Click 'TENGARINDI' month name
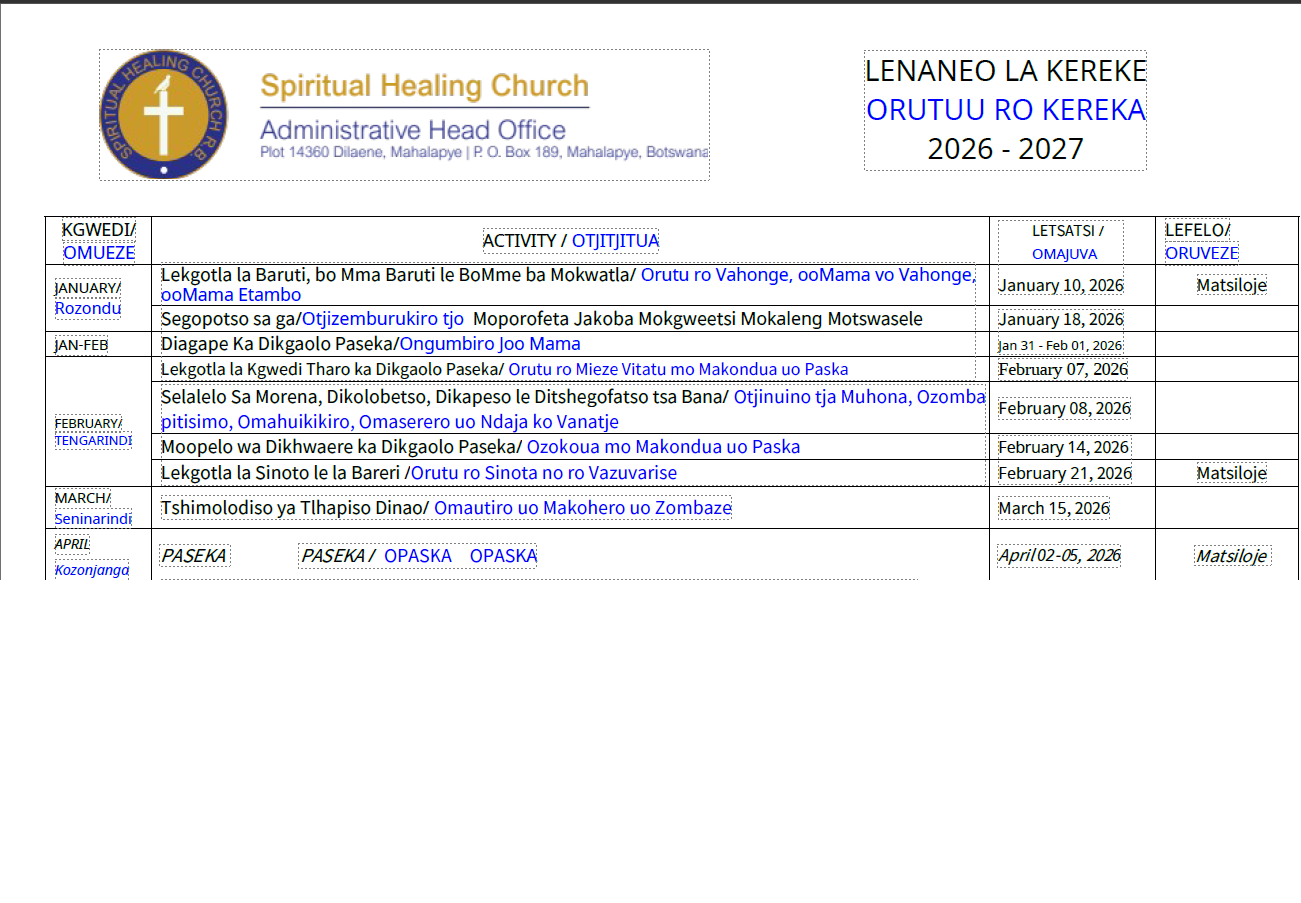The height and width of the screenshot is (903, 1301). pos(93,441)
